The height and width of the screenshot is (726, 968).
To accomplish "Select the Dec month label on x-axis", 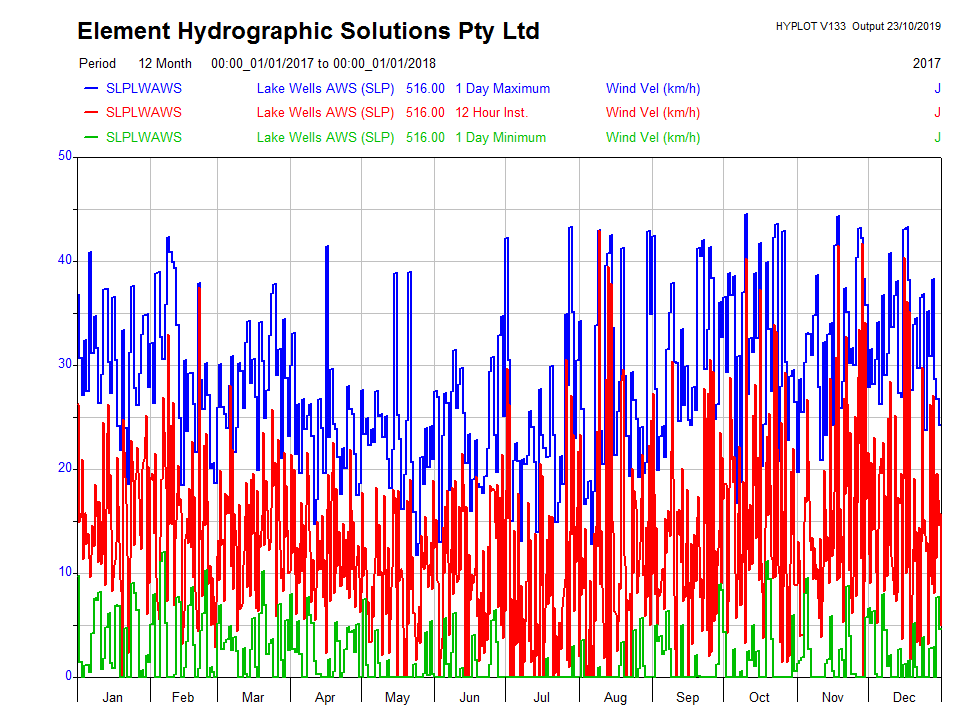I will pos(904,697).
